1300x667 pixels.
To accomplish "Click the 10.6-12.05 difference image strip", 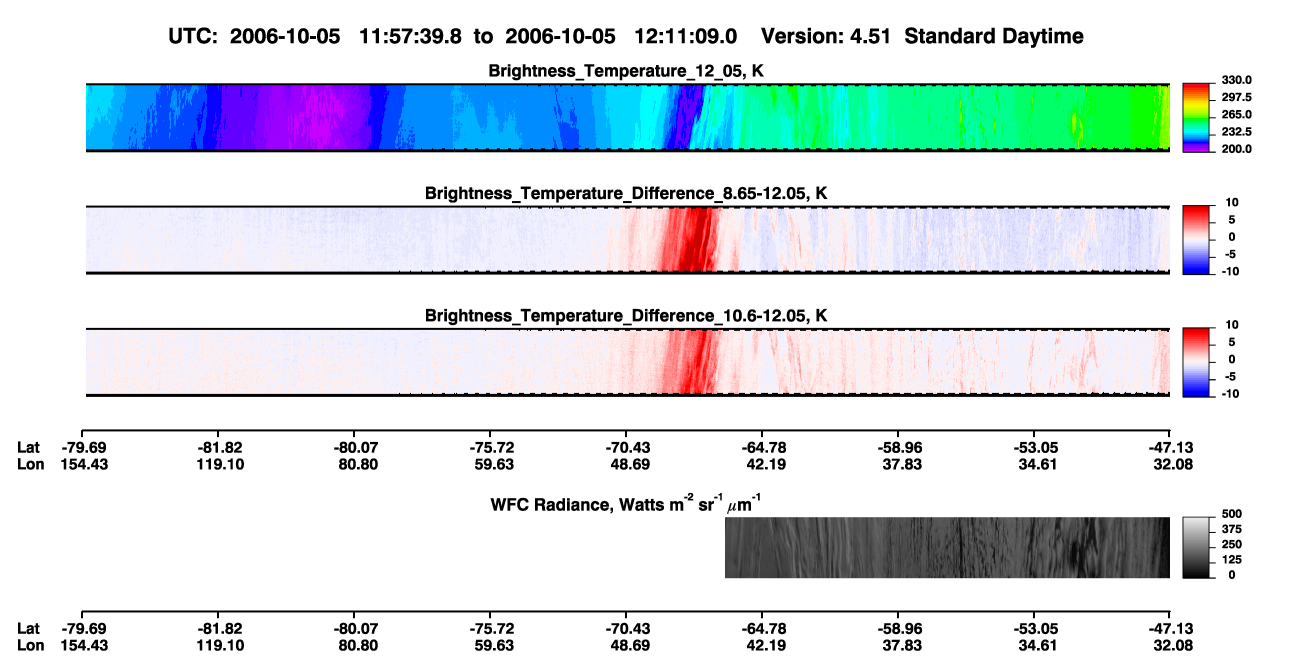I will tap(628, 361).
